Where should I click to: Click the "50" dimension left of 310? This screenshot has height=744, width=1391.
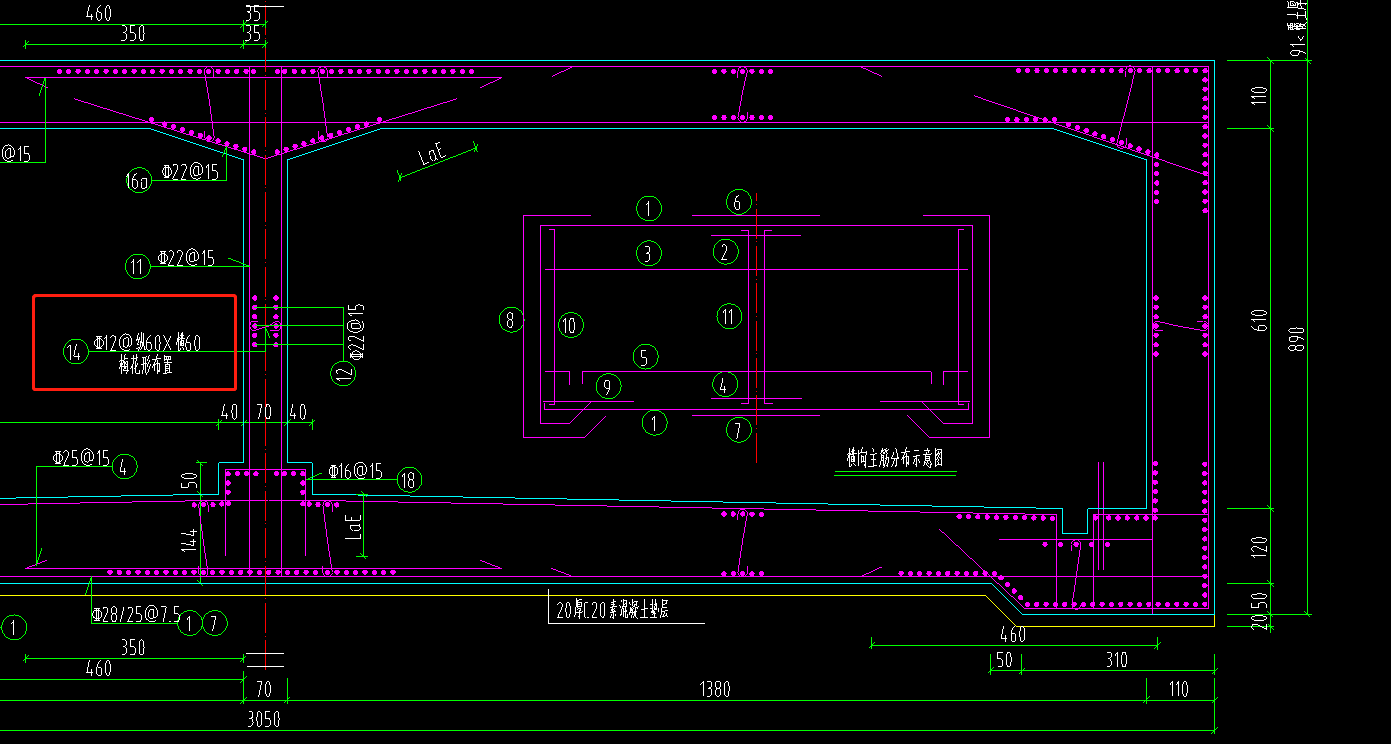point(1004,659)
